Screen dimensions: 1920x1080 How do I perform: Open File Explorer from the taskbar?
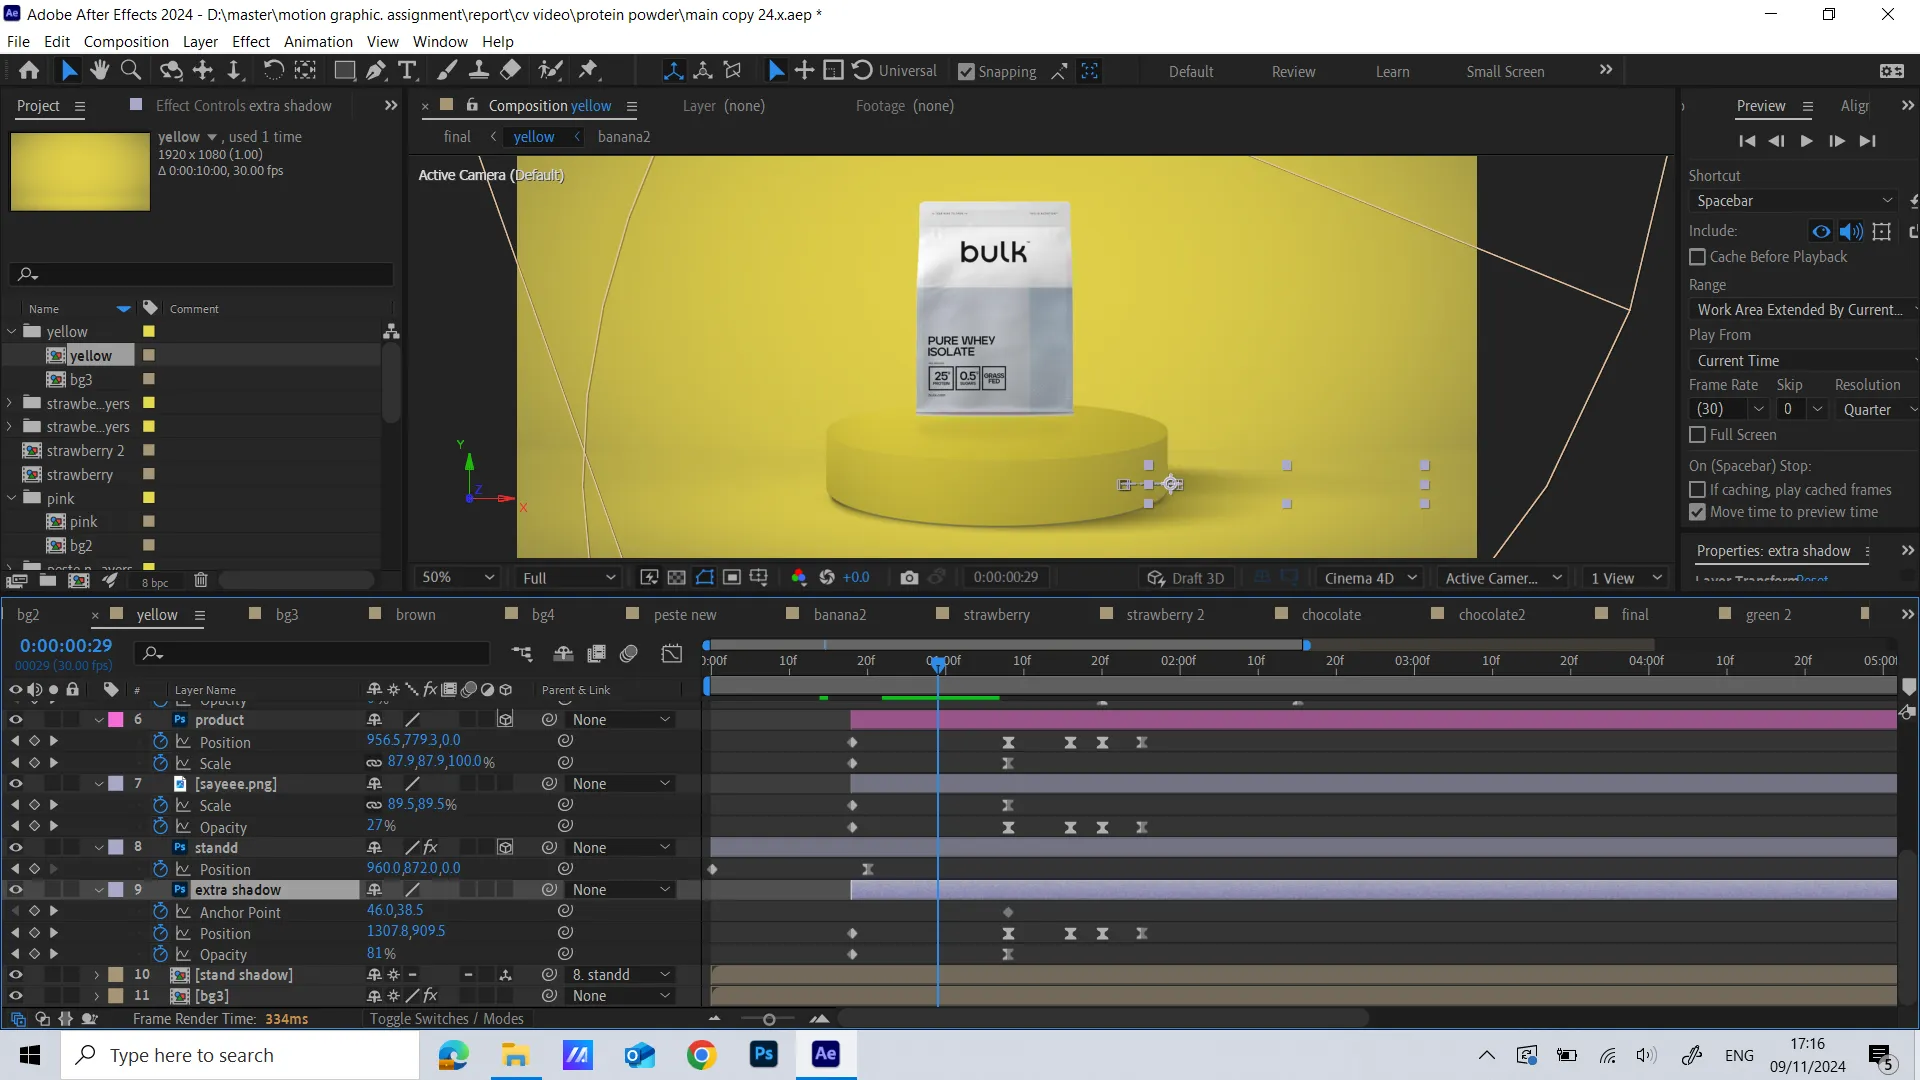pos(515,1054)
